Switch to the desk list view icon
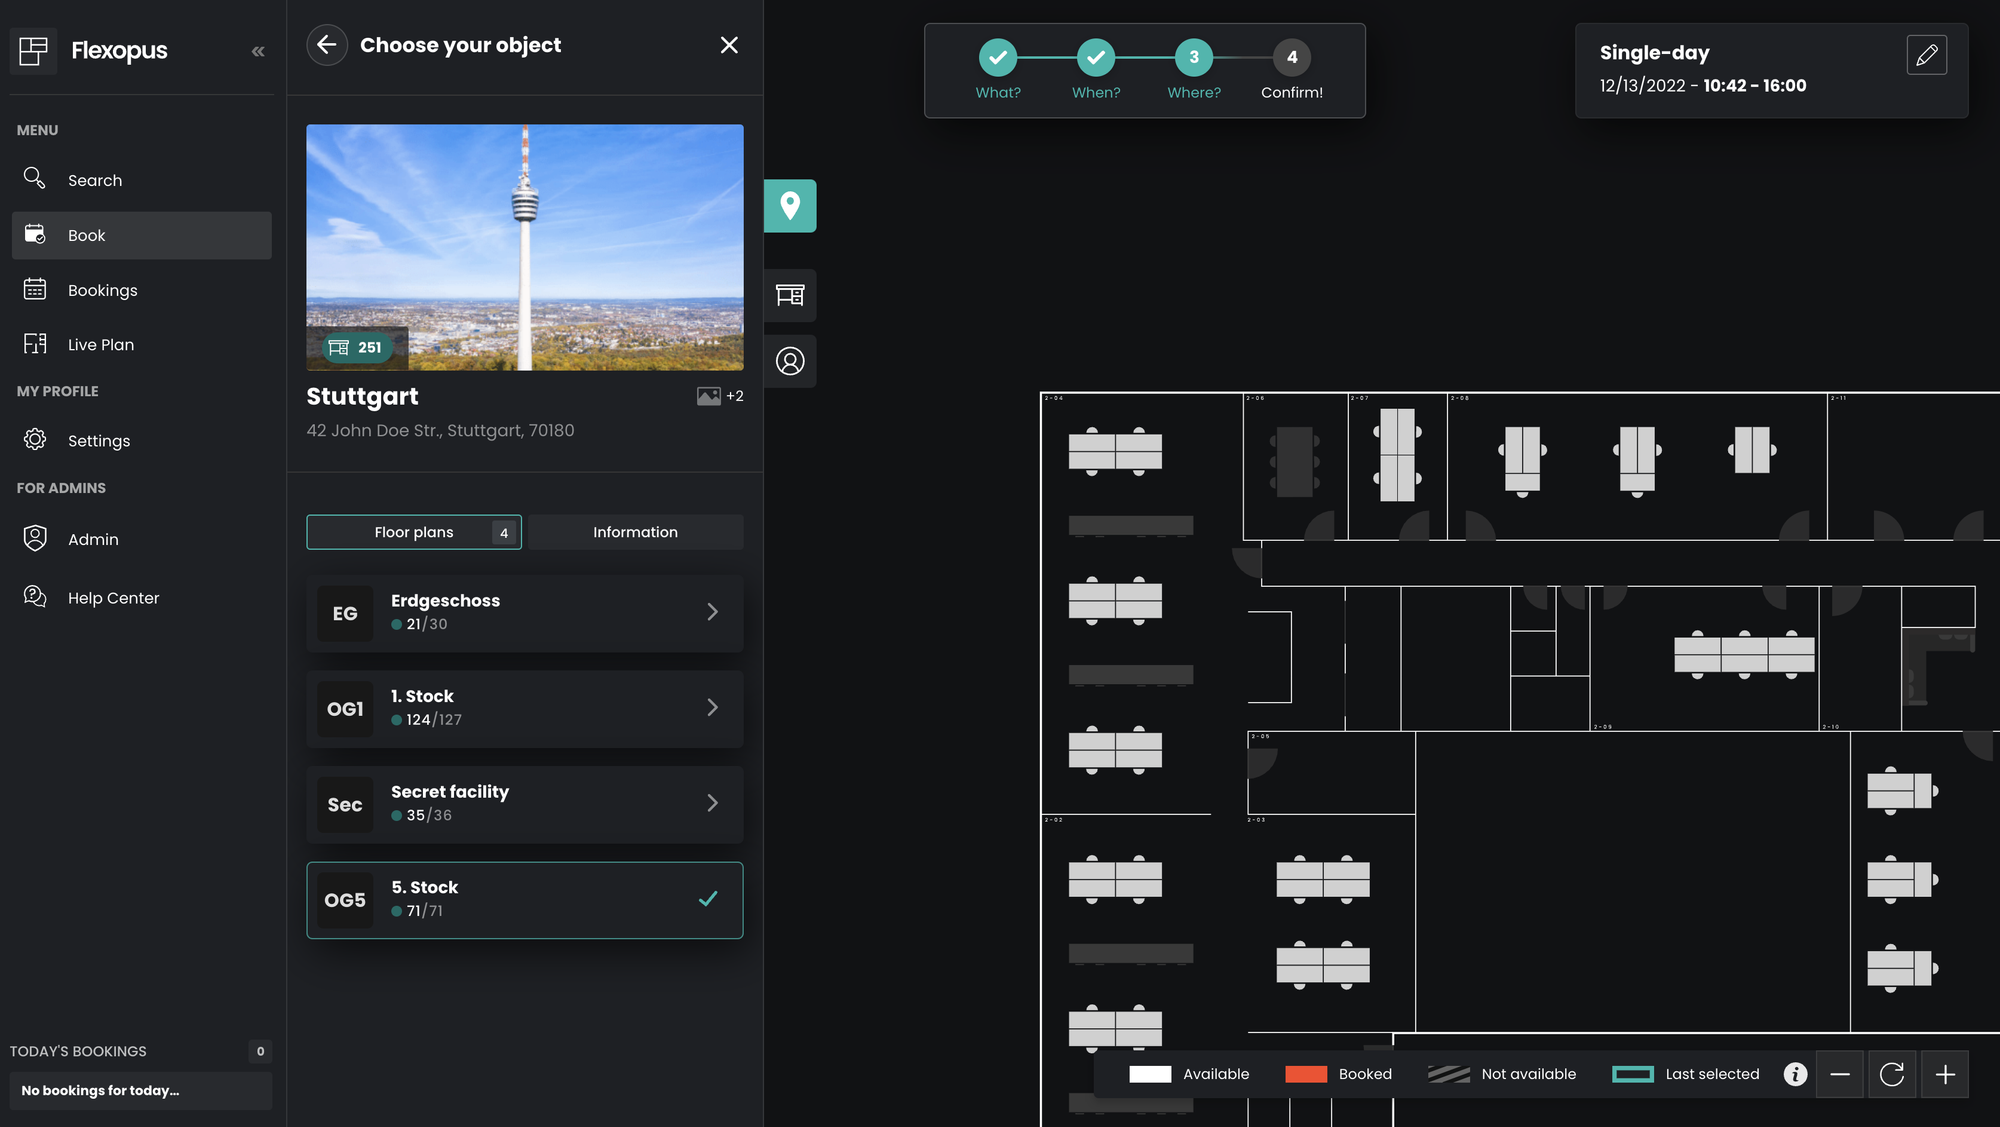Screen dimensions: 2000x1127 (790, 295)
